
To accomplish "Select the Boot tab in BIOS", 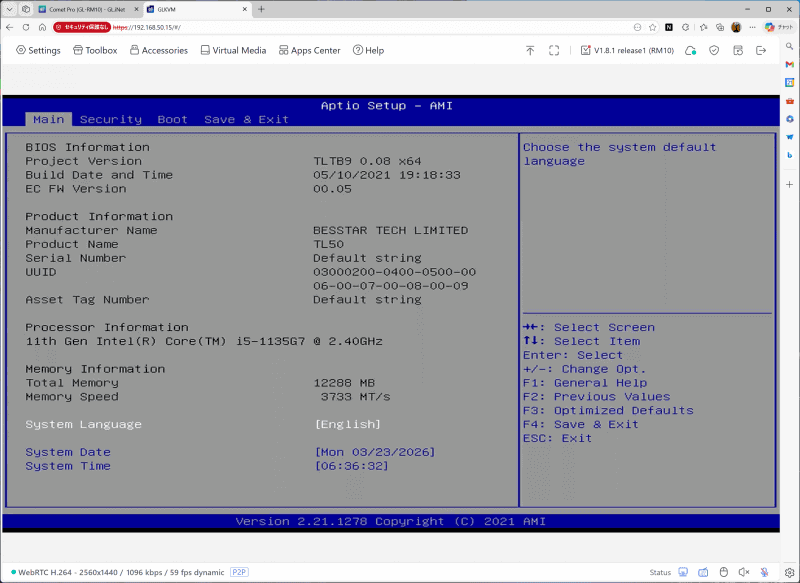I will tap(172, 119).
